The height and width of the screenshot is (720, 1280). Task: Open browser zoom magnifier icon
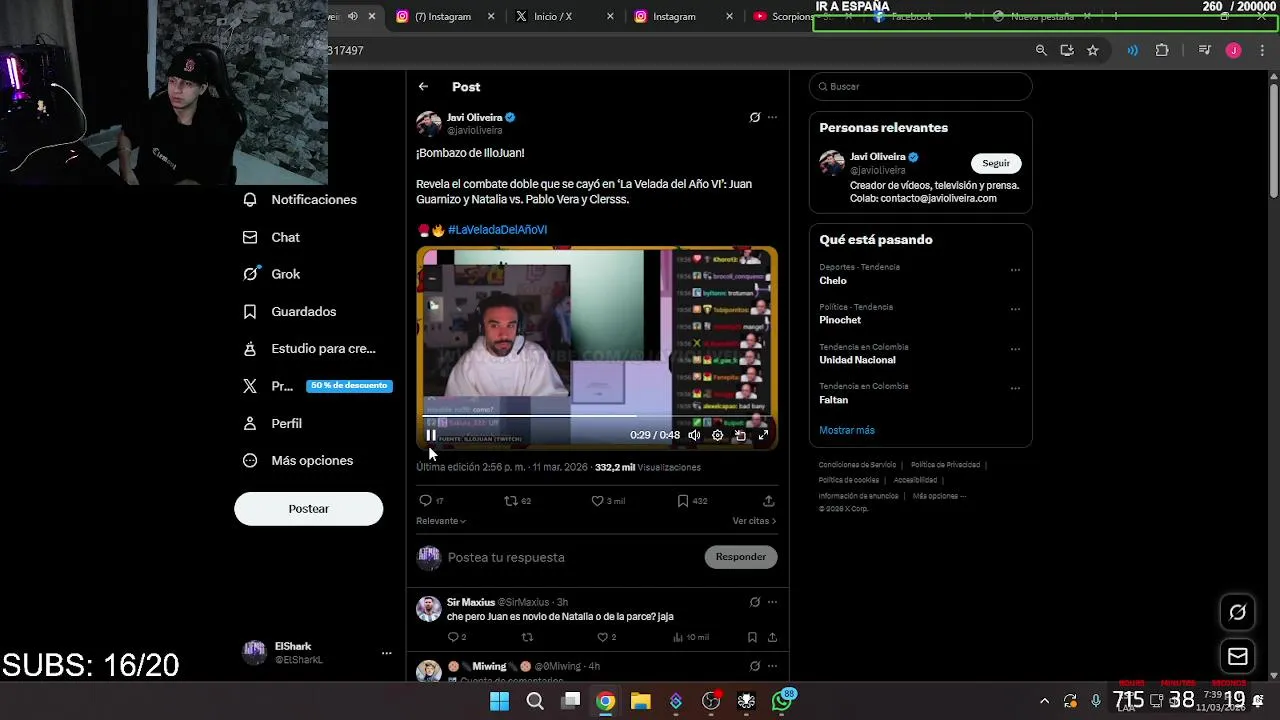[1041, 50]
